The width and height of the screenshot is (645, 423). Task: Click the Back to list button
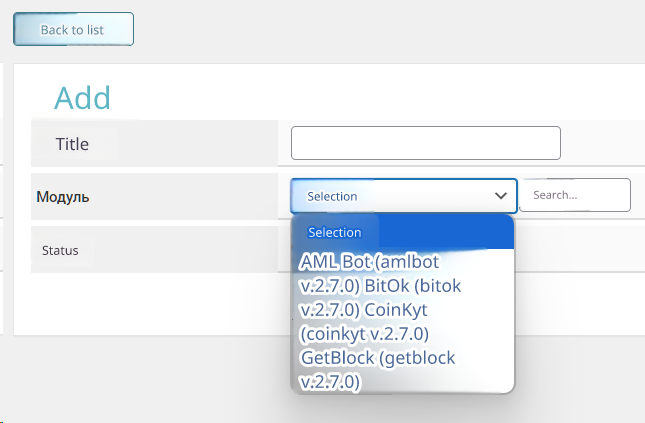(x=73, y=29)
